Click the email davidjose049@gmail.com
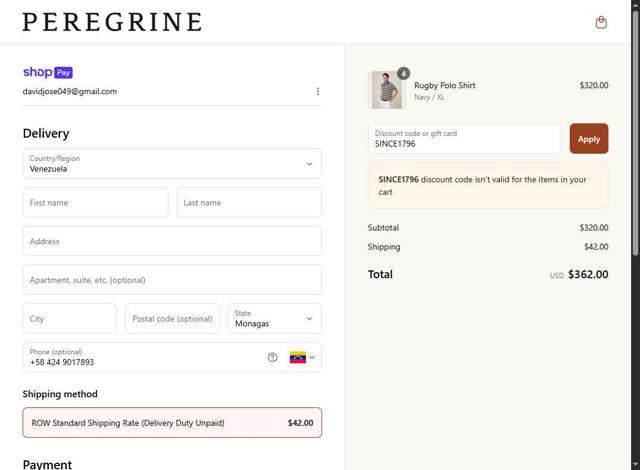Screen dimensions: 640x470 click(x=70, y=91)
